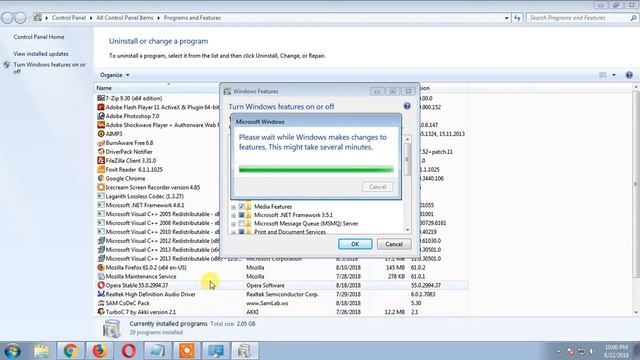Launch Chrome from the taskbar
The image size is (640, 360).
[x=70, y=351]
